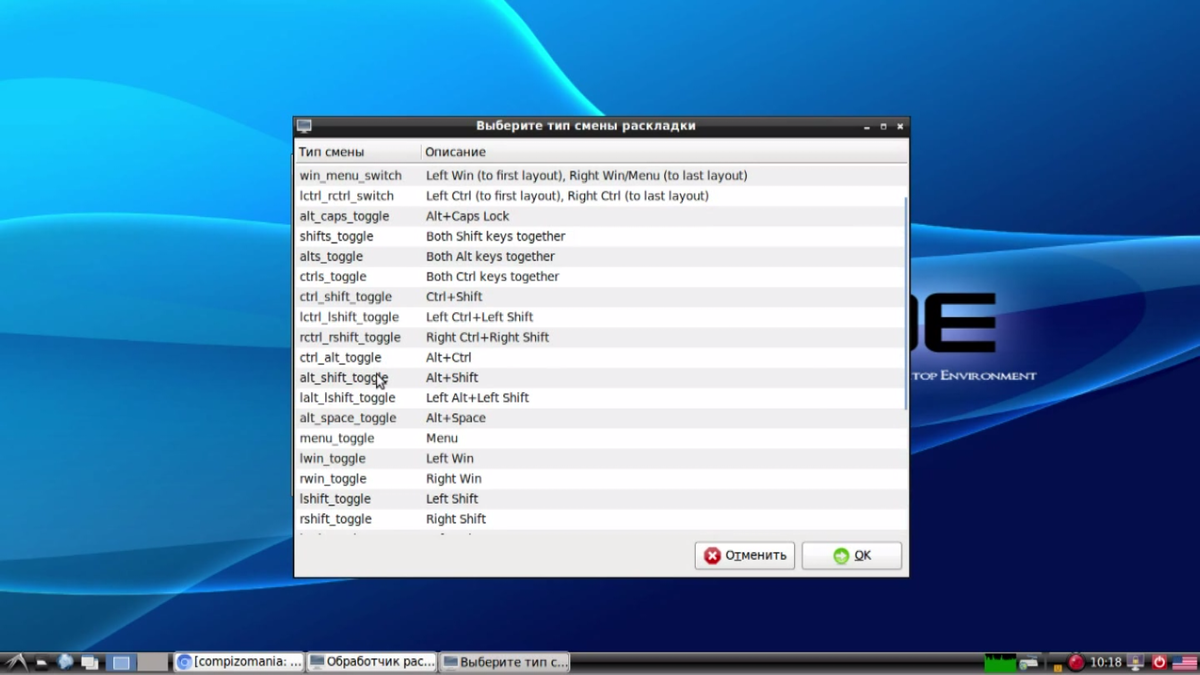
Task: Click the 'Left Win' description cell
Action: point(449,458)
